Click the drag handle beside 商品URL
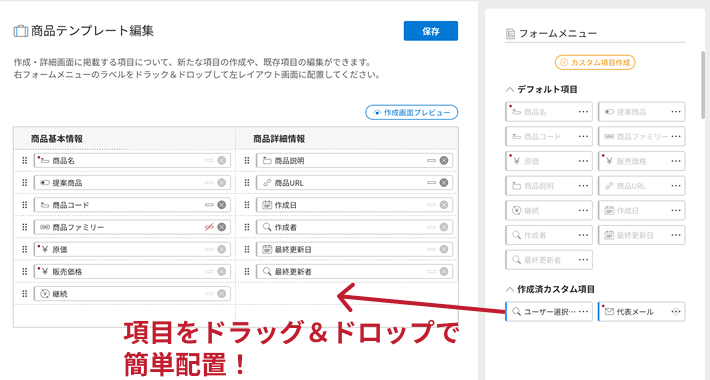710x380 pixels. 247,183
